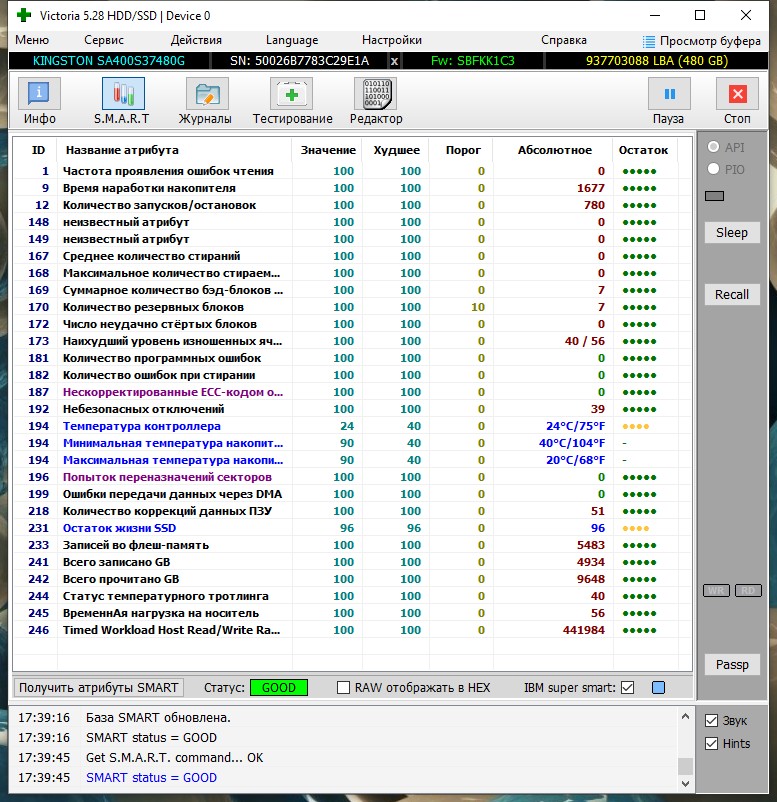Click the Passp button

click(731, 664)
